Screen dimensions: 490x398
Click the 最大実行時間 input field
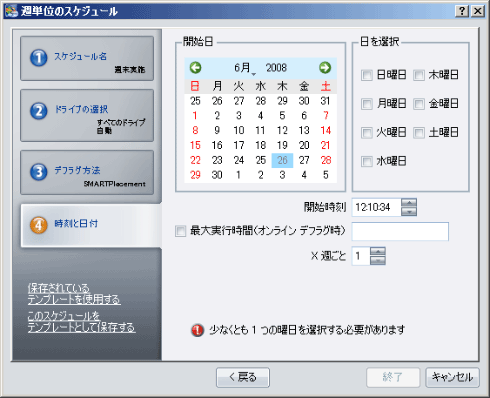coord(400,231)
